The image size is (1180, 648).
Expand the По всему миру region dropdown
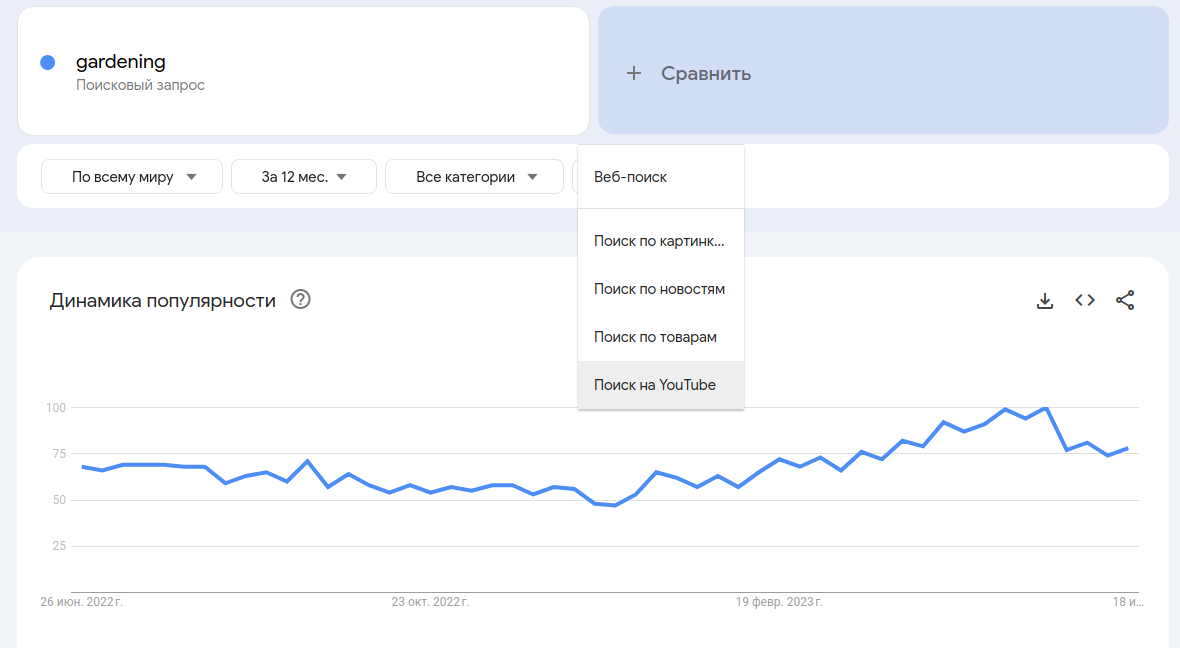134,177
